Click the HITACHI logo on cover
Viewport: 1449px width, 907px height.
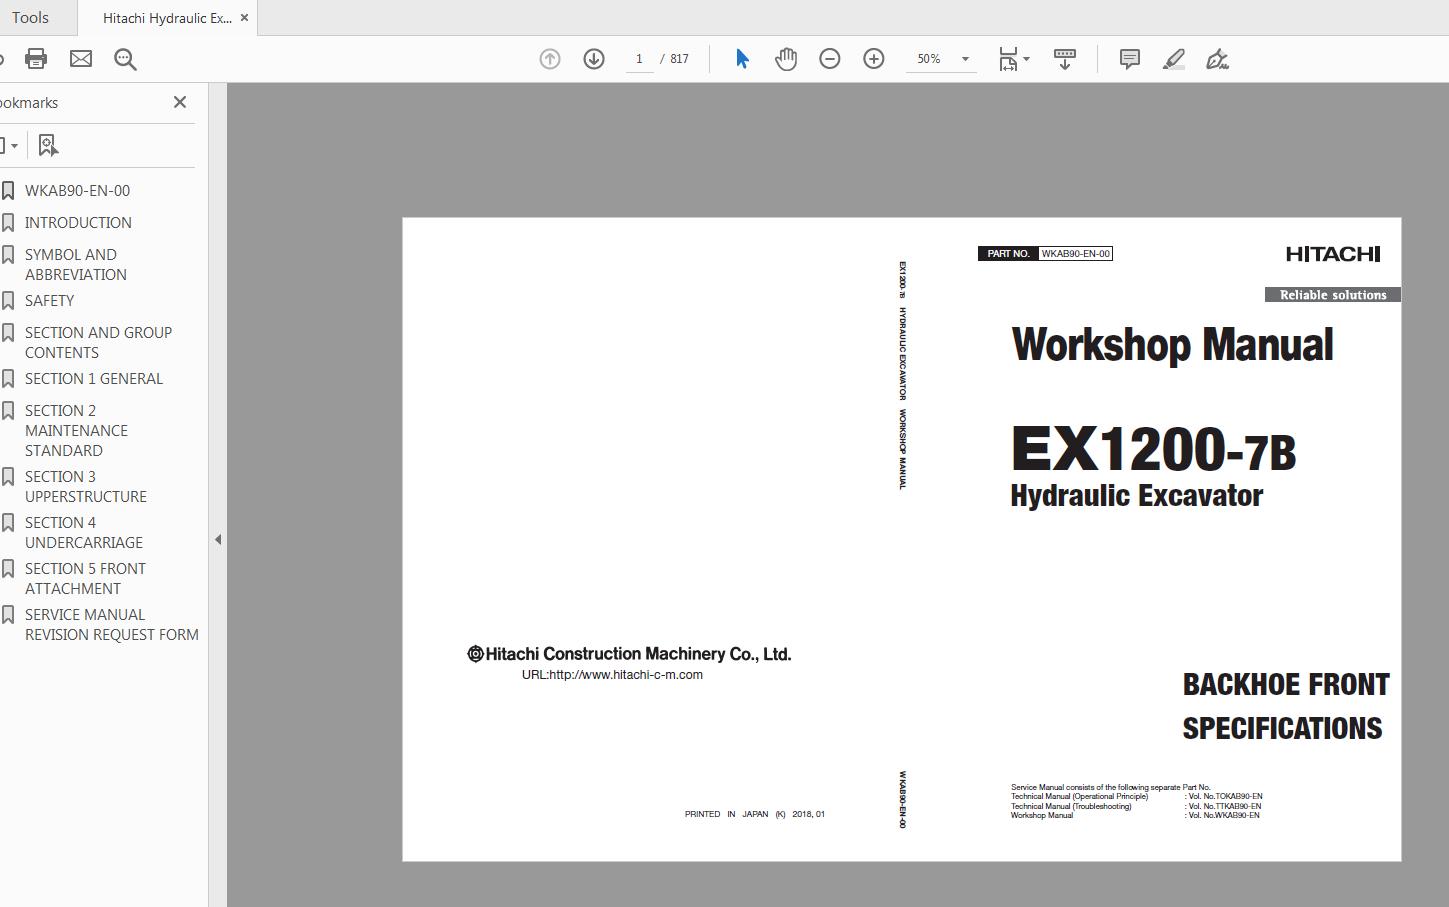pos(1333,254)
